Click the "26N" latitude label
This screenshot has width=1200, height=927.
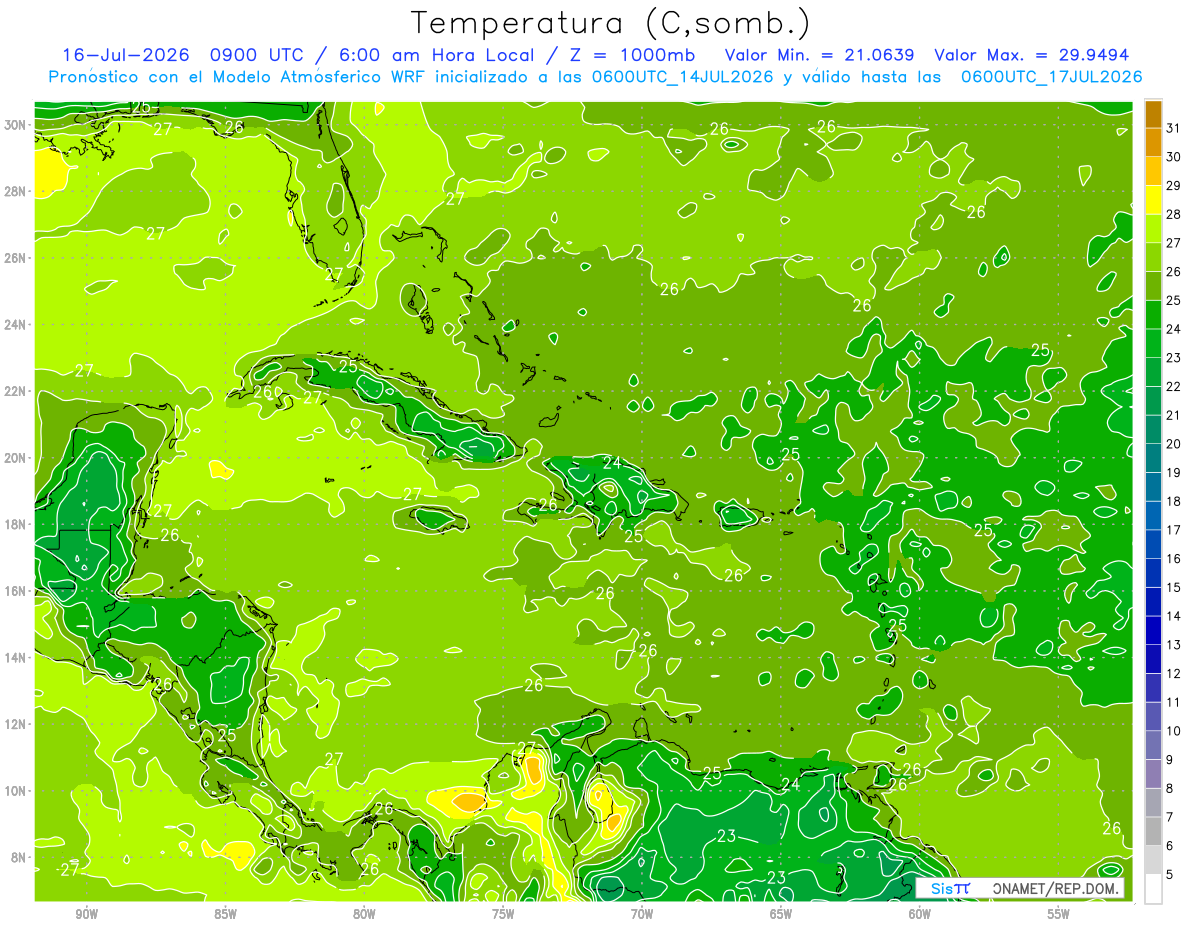(17, 257)
